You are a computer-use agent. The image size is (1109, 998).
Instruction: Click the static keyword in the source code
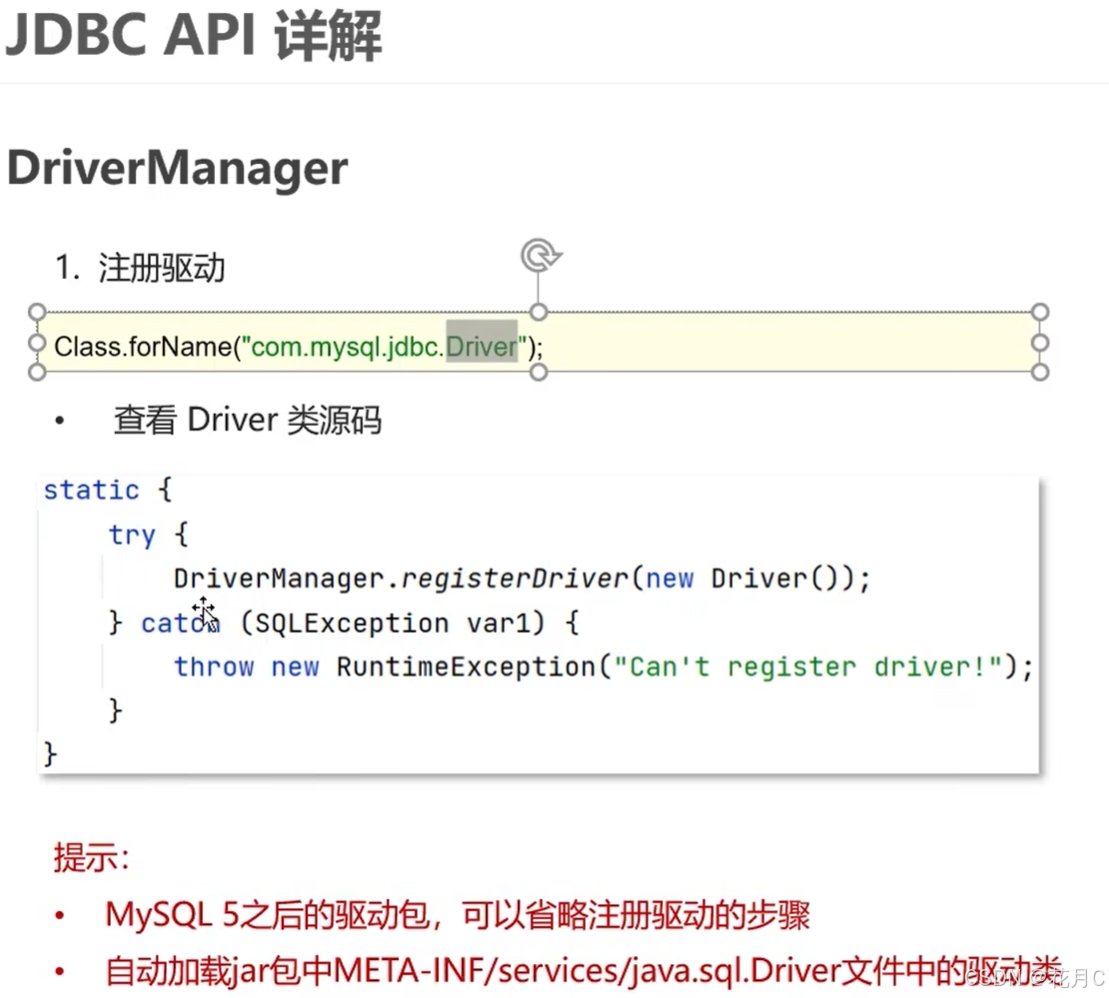click(x=90, y=490)
